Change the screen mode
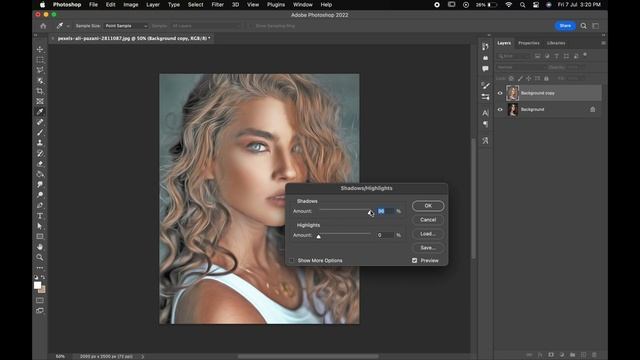The width and height of the screenshot is (640, 360). 40,311
